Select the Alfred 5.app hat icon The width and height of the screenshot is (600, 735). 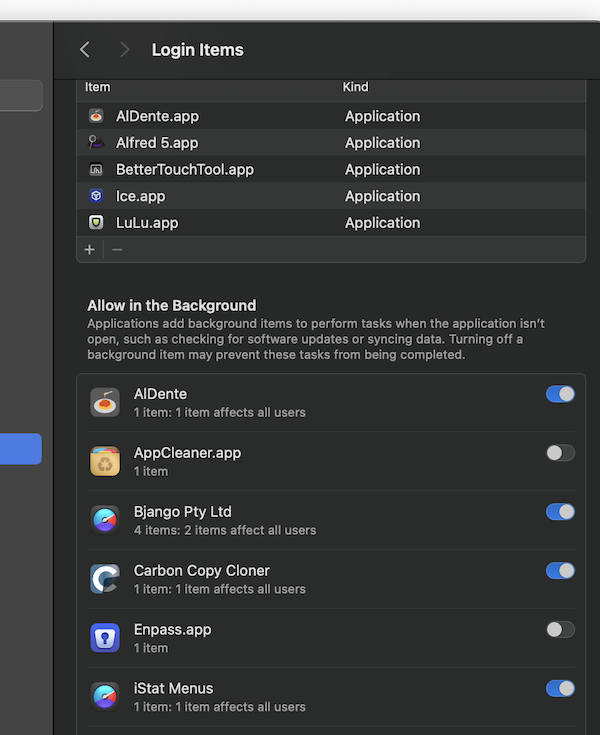point(96,142)
